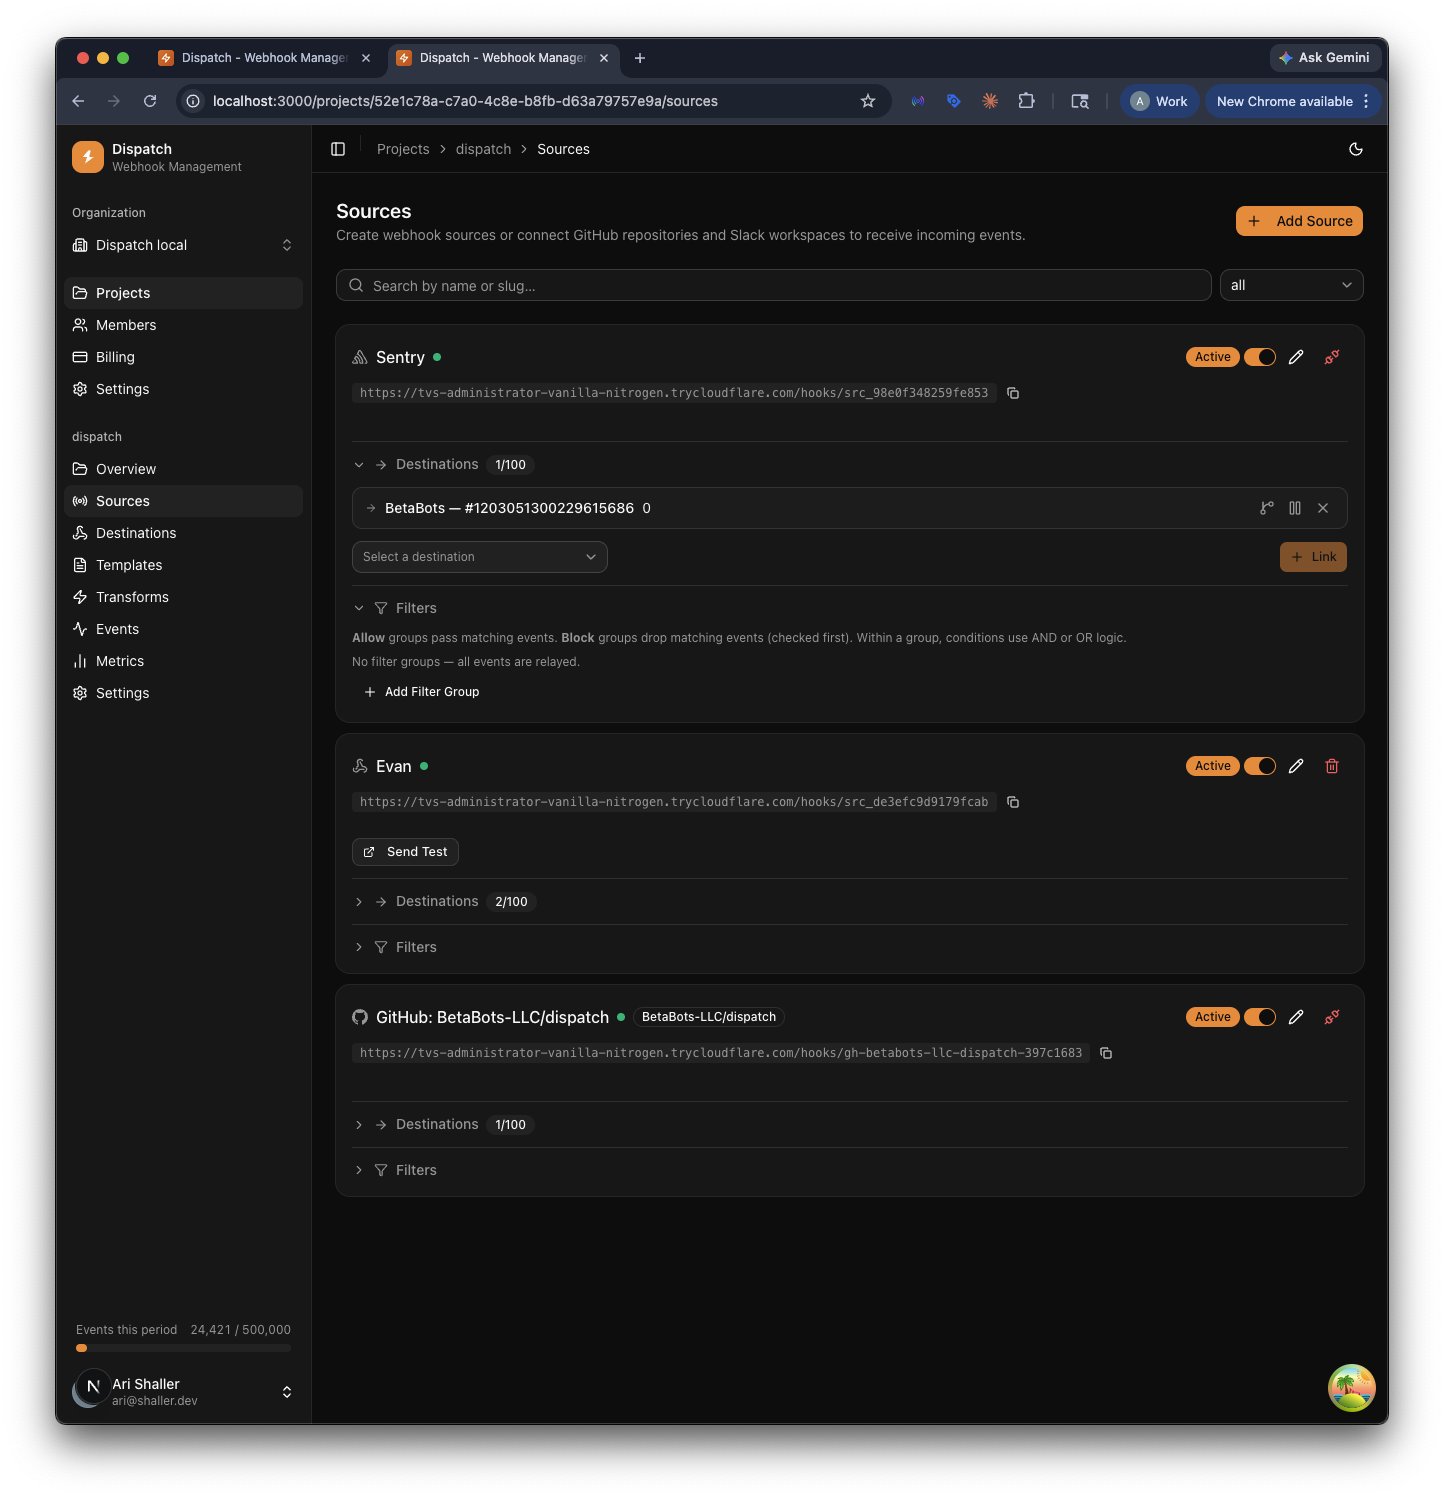Open the 'Select a destination' dropdown
This screenshot has width=1444, height=1498.
coord(480,557)
